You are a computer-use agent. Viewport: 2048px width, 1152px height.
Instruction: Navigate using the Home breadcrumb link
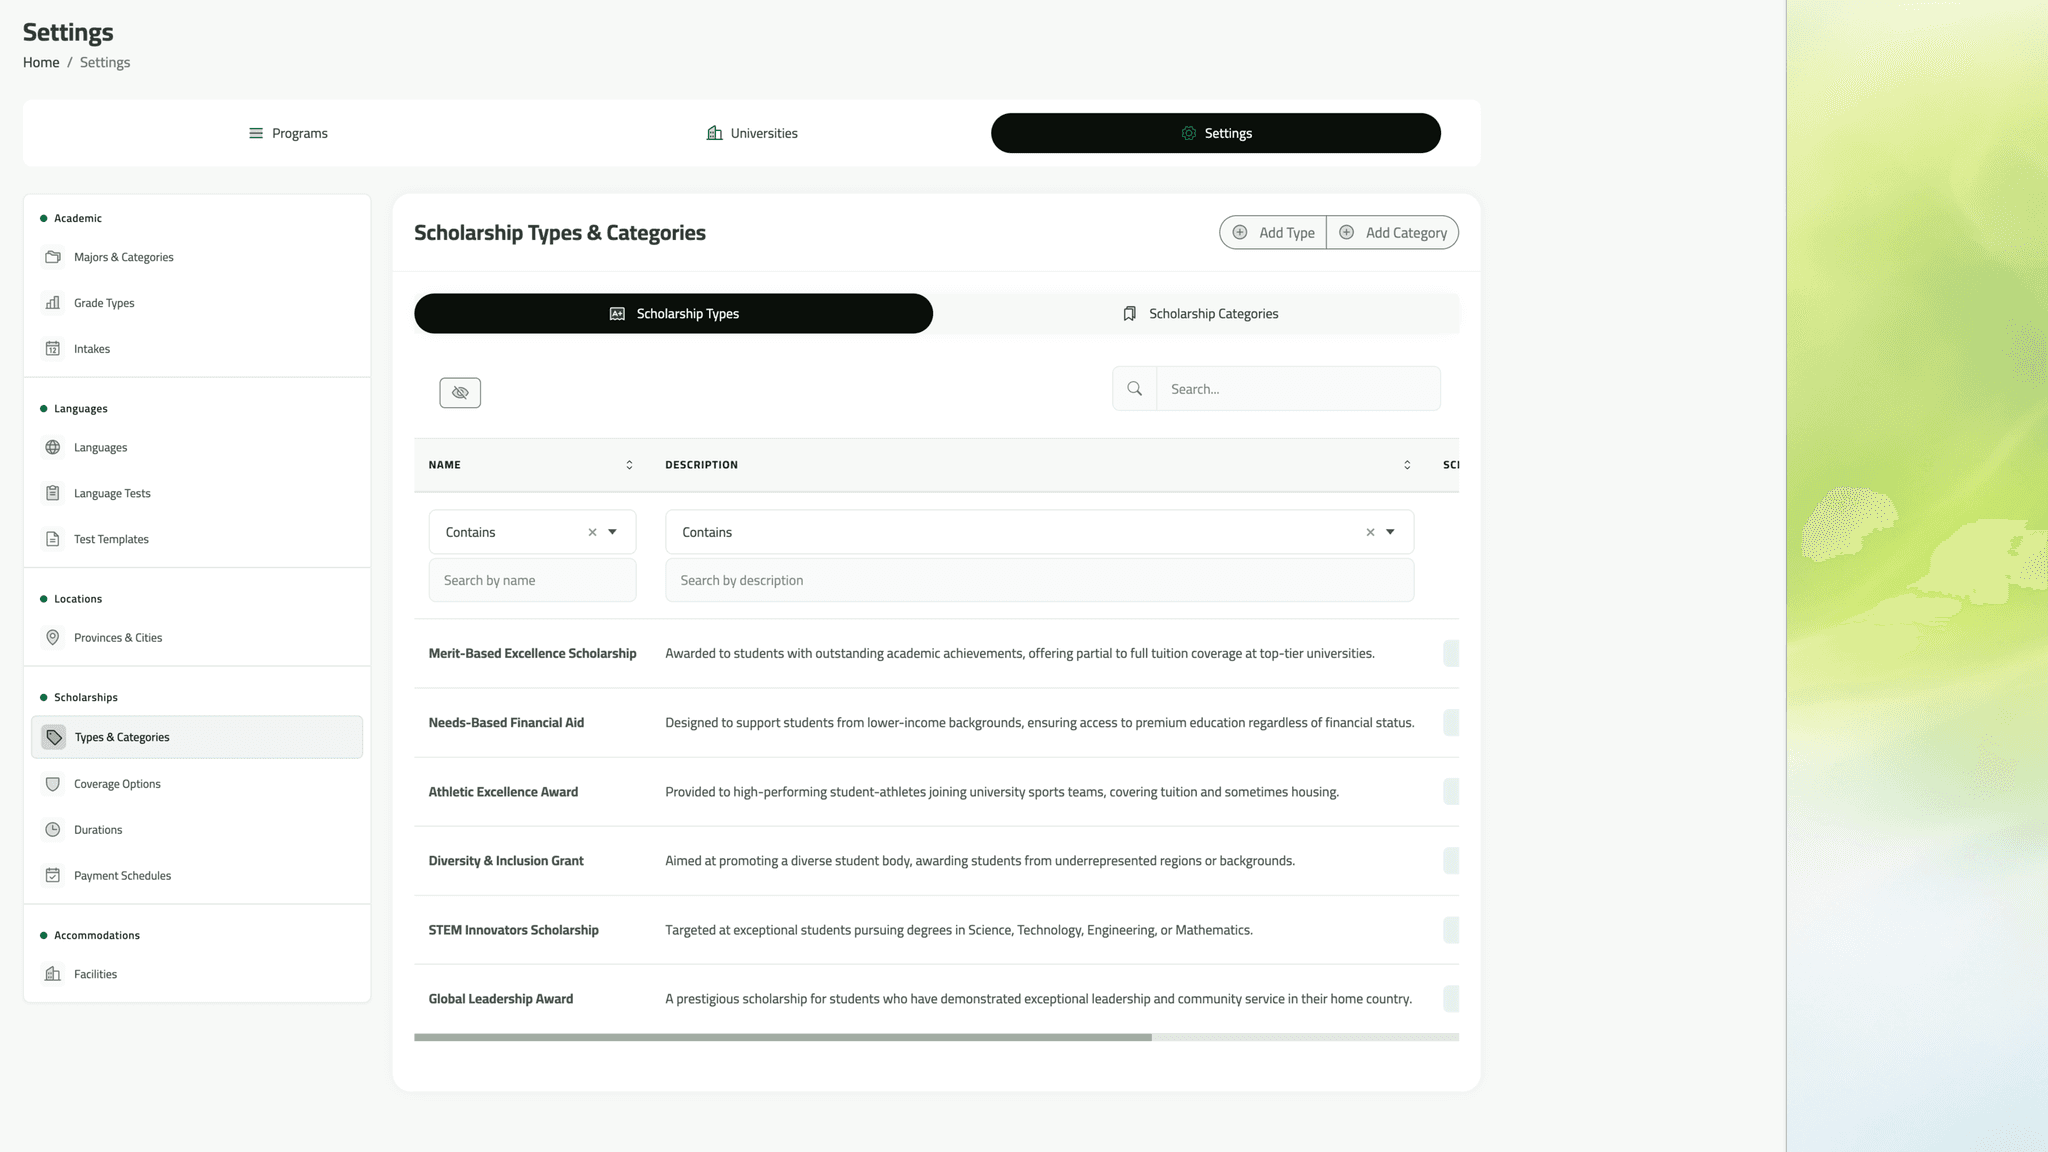(x=41, y=62)
